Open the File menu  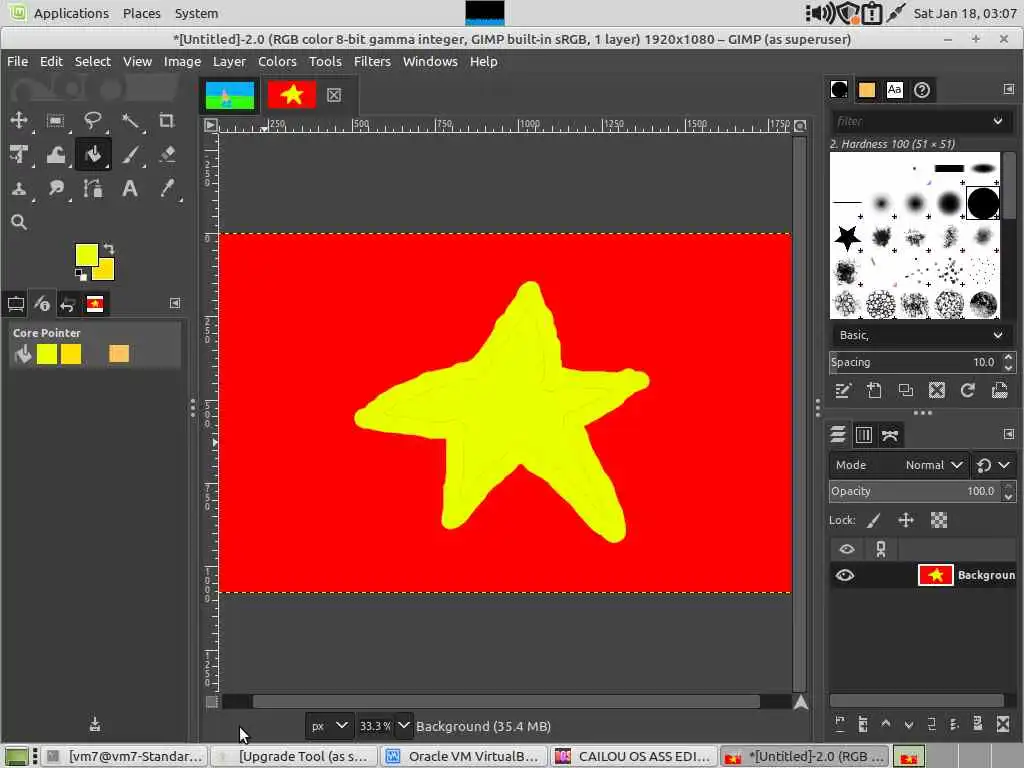tap(18, 61)
